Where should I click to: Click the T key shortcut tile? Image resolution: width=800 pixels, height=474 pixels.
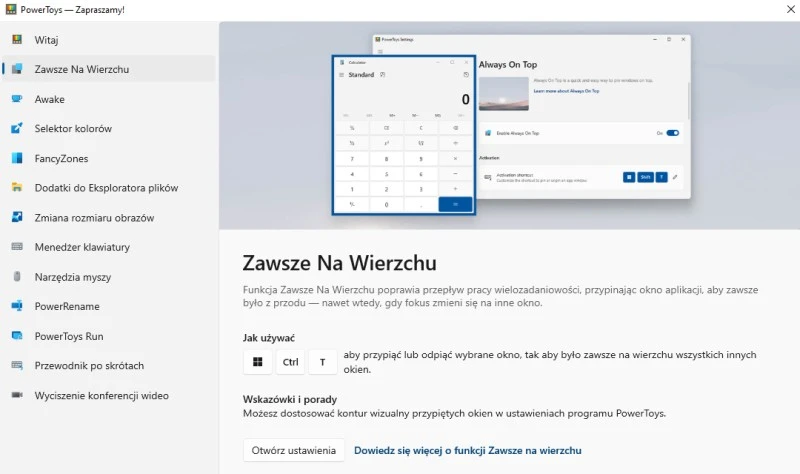point(322,362)
